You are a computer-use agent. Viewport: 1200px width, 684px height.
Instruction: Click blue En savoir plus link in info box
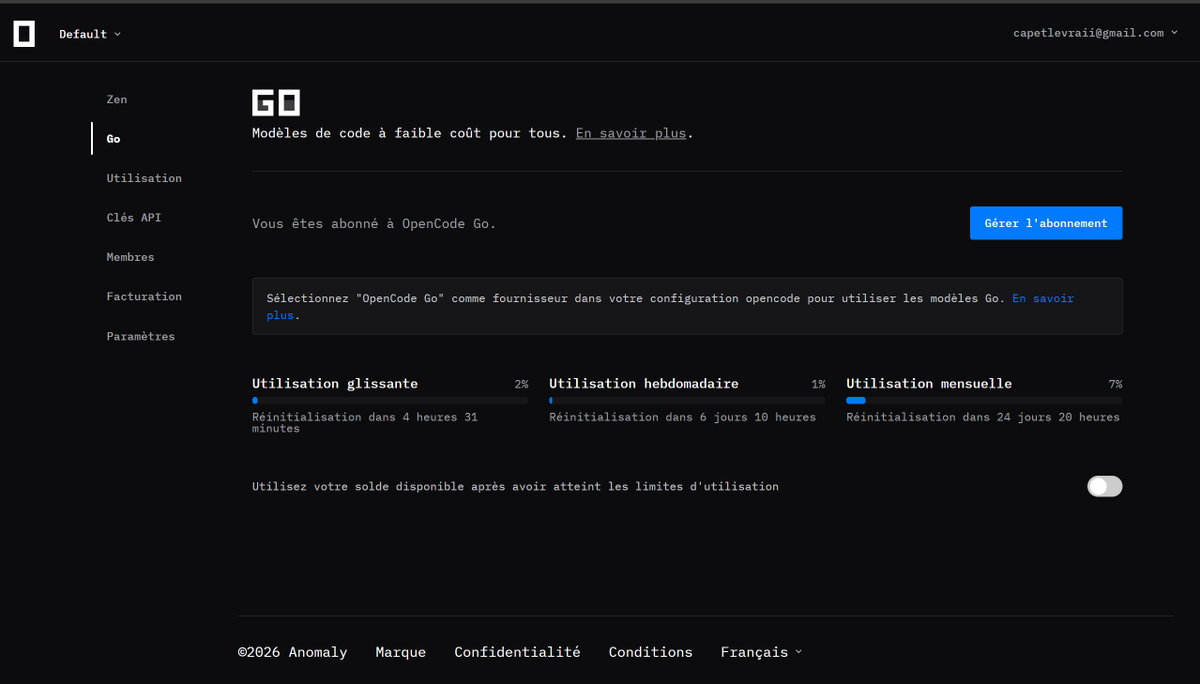point(1043,298)
